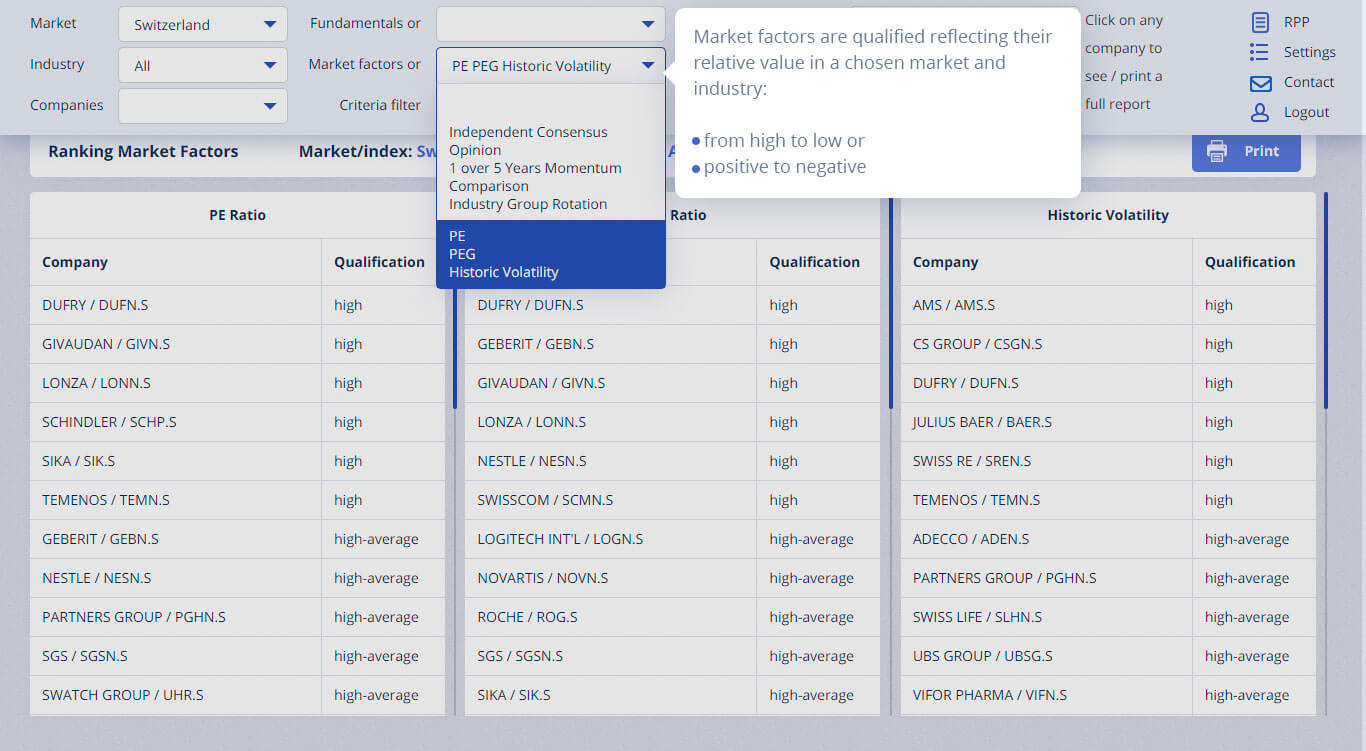
Task: Click the RPP link
Action: pyautogui.click(x=1296, y=22)
